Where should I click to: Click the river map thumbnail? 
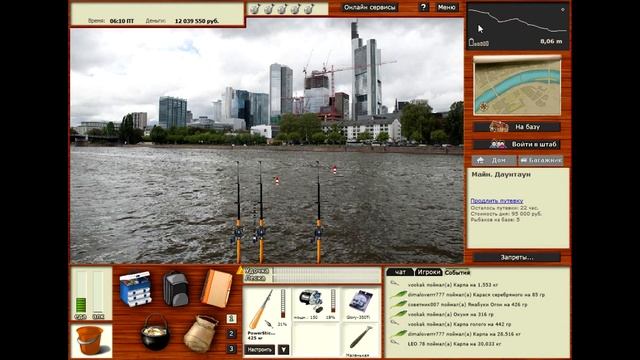pos(517,86)
